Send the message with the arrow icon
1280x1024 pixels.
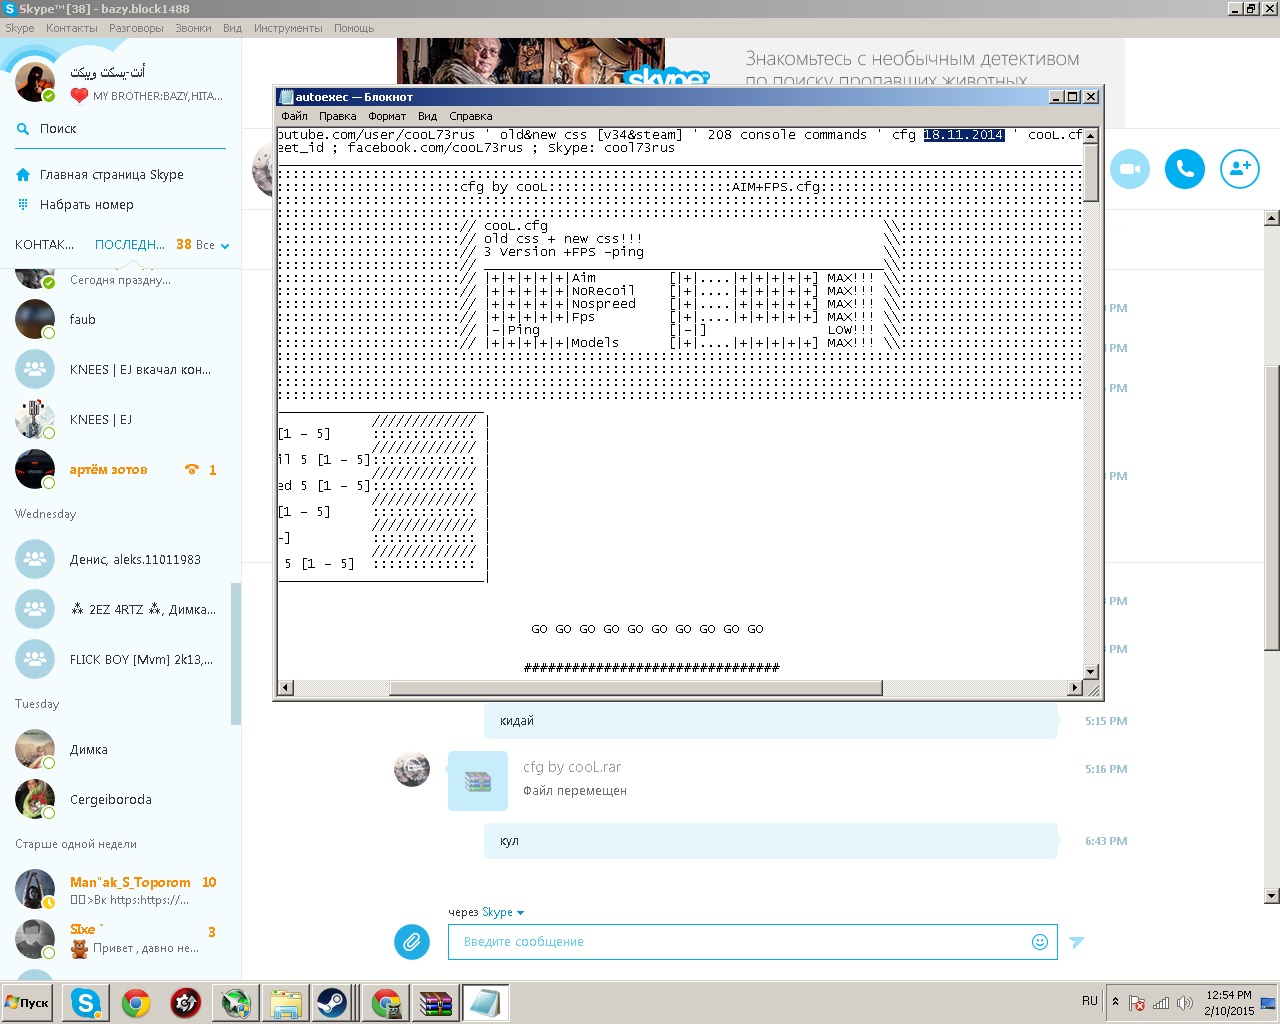[x=1077, y=942]
